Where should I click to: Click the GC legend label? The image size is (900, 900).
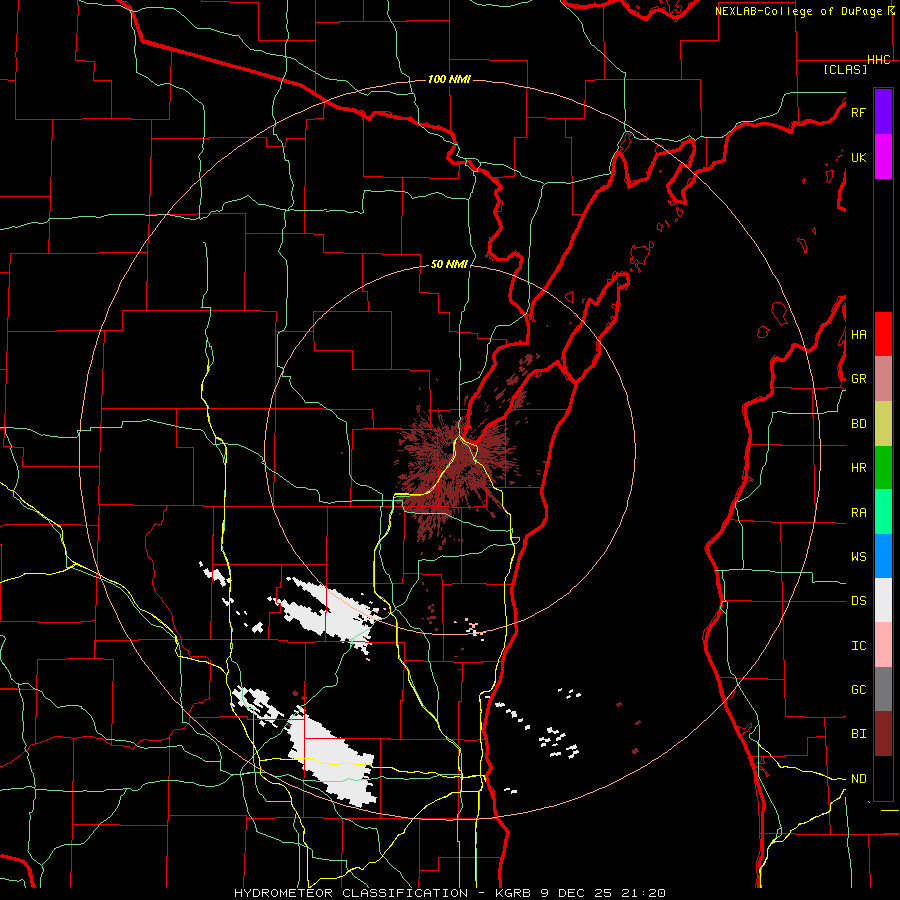858,690
